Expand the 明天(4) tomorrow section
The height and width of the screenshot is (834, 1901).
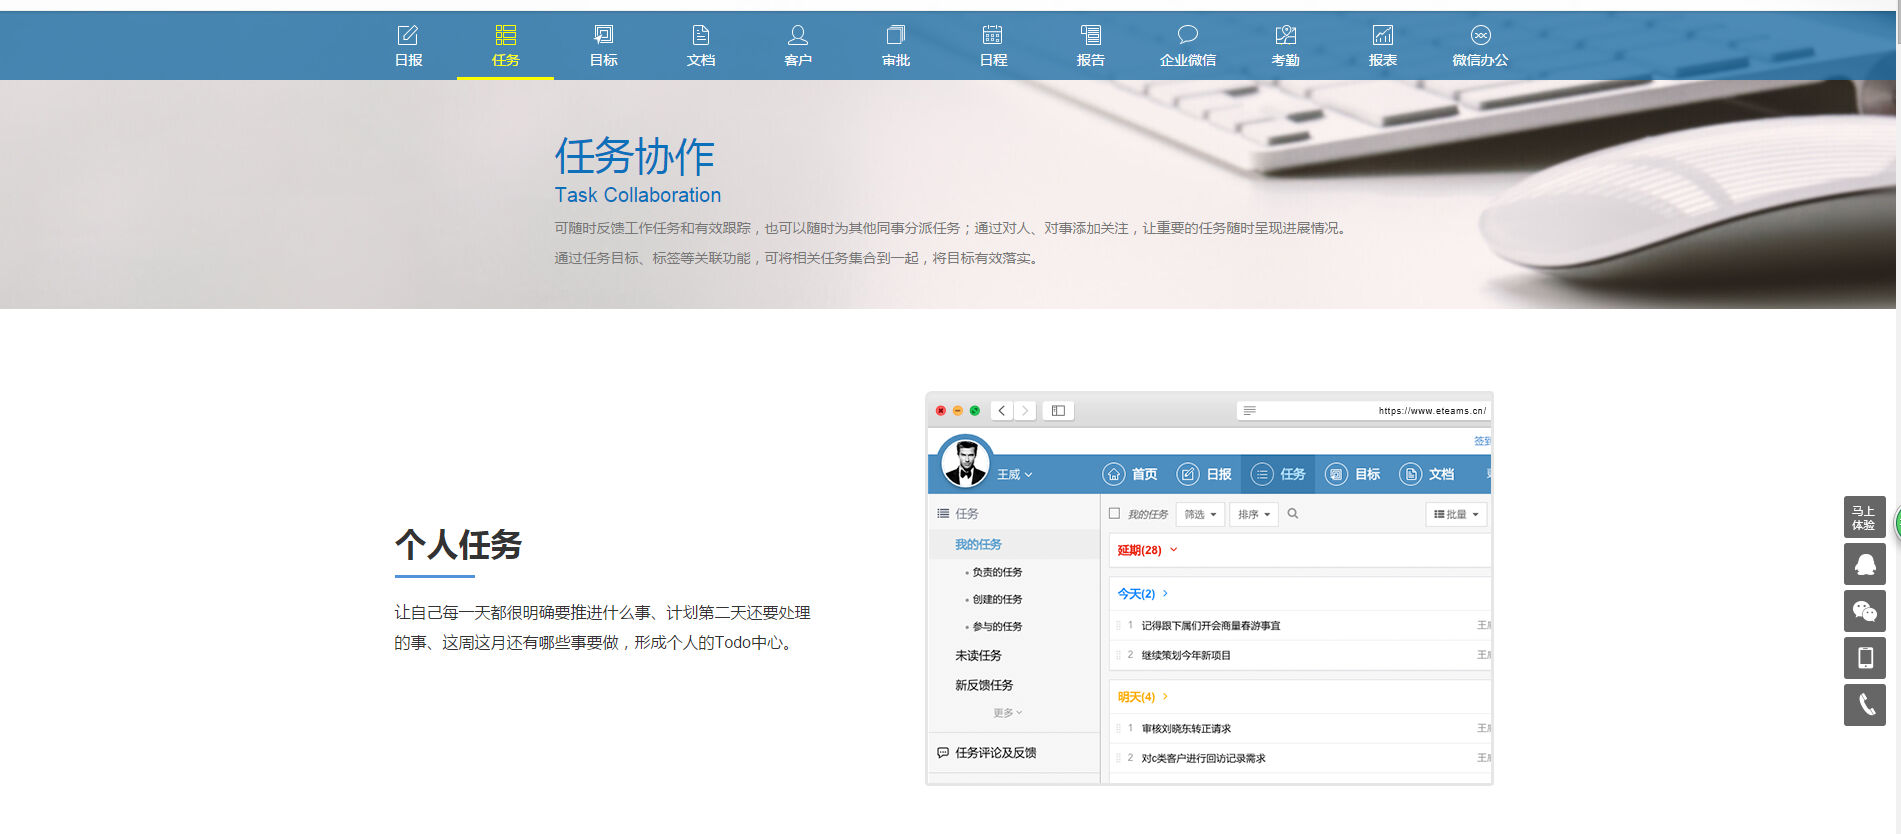1142,697
